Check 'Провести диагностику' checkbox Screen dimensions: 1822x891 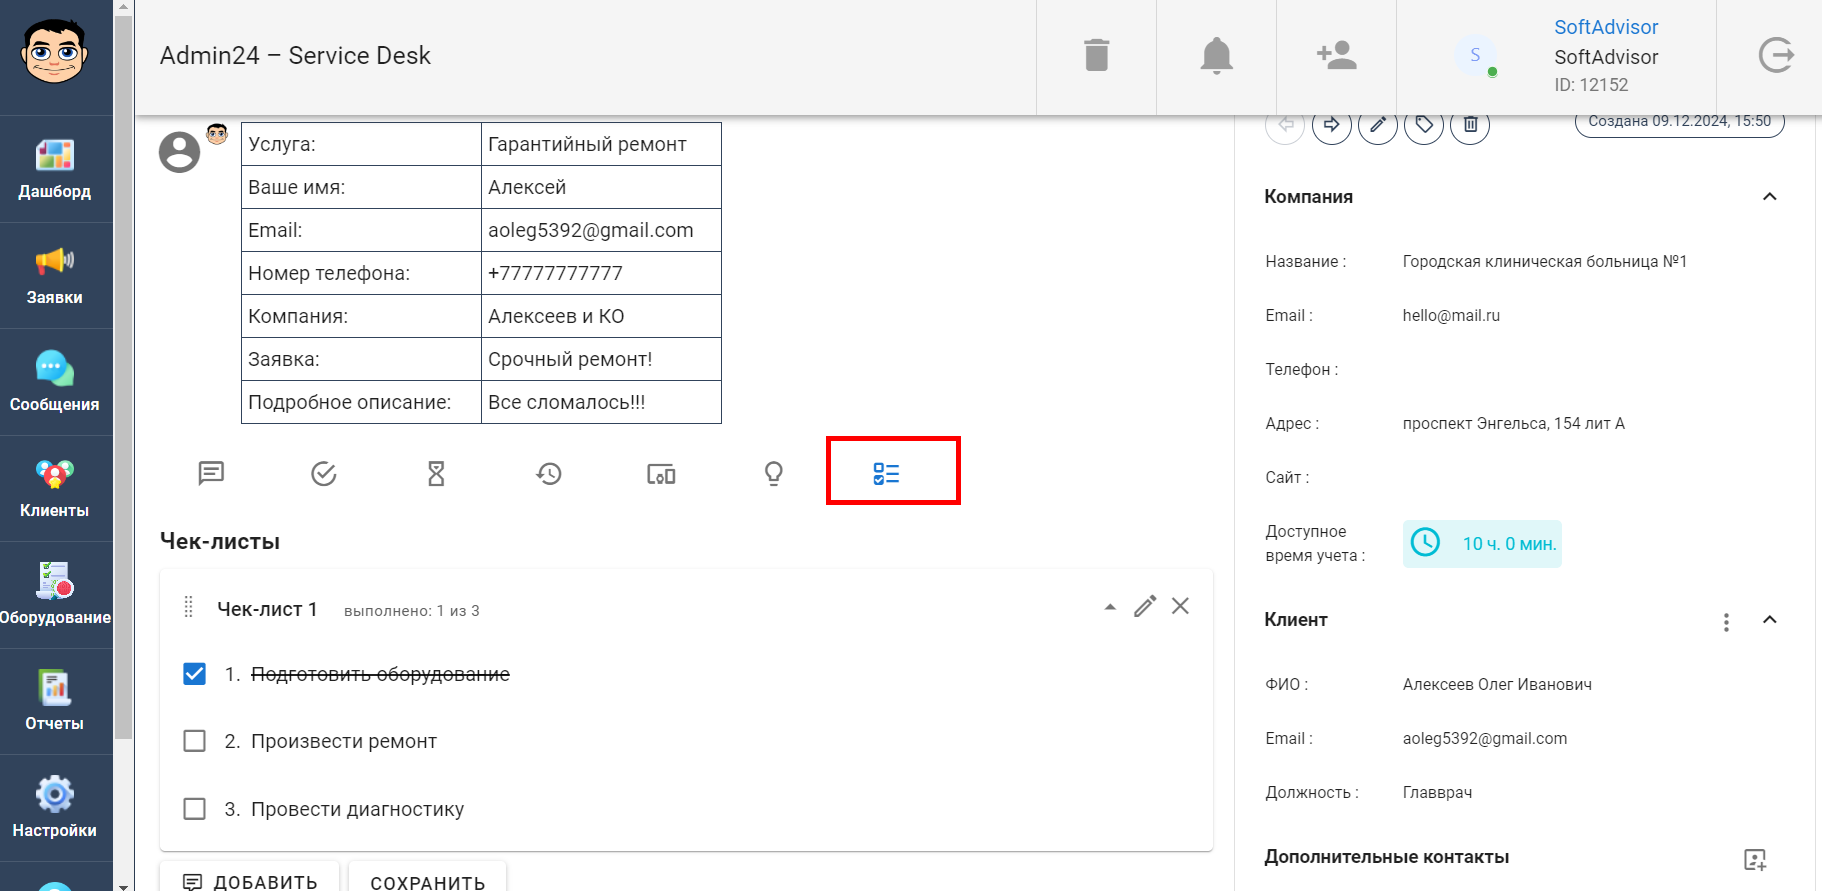pos(195,808)
